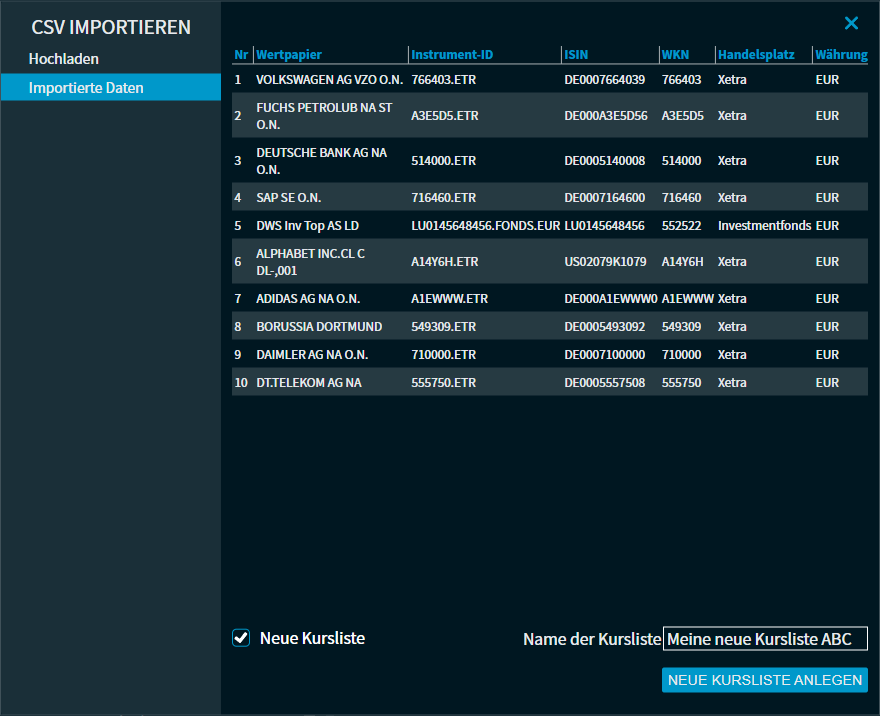Select the Importierte Daten sidebar item
Screen dimensions: 880x716
[x=86, y=88]
